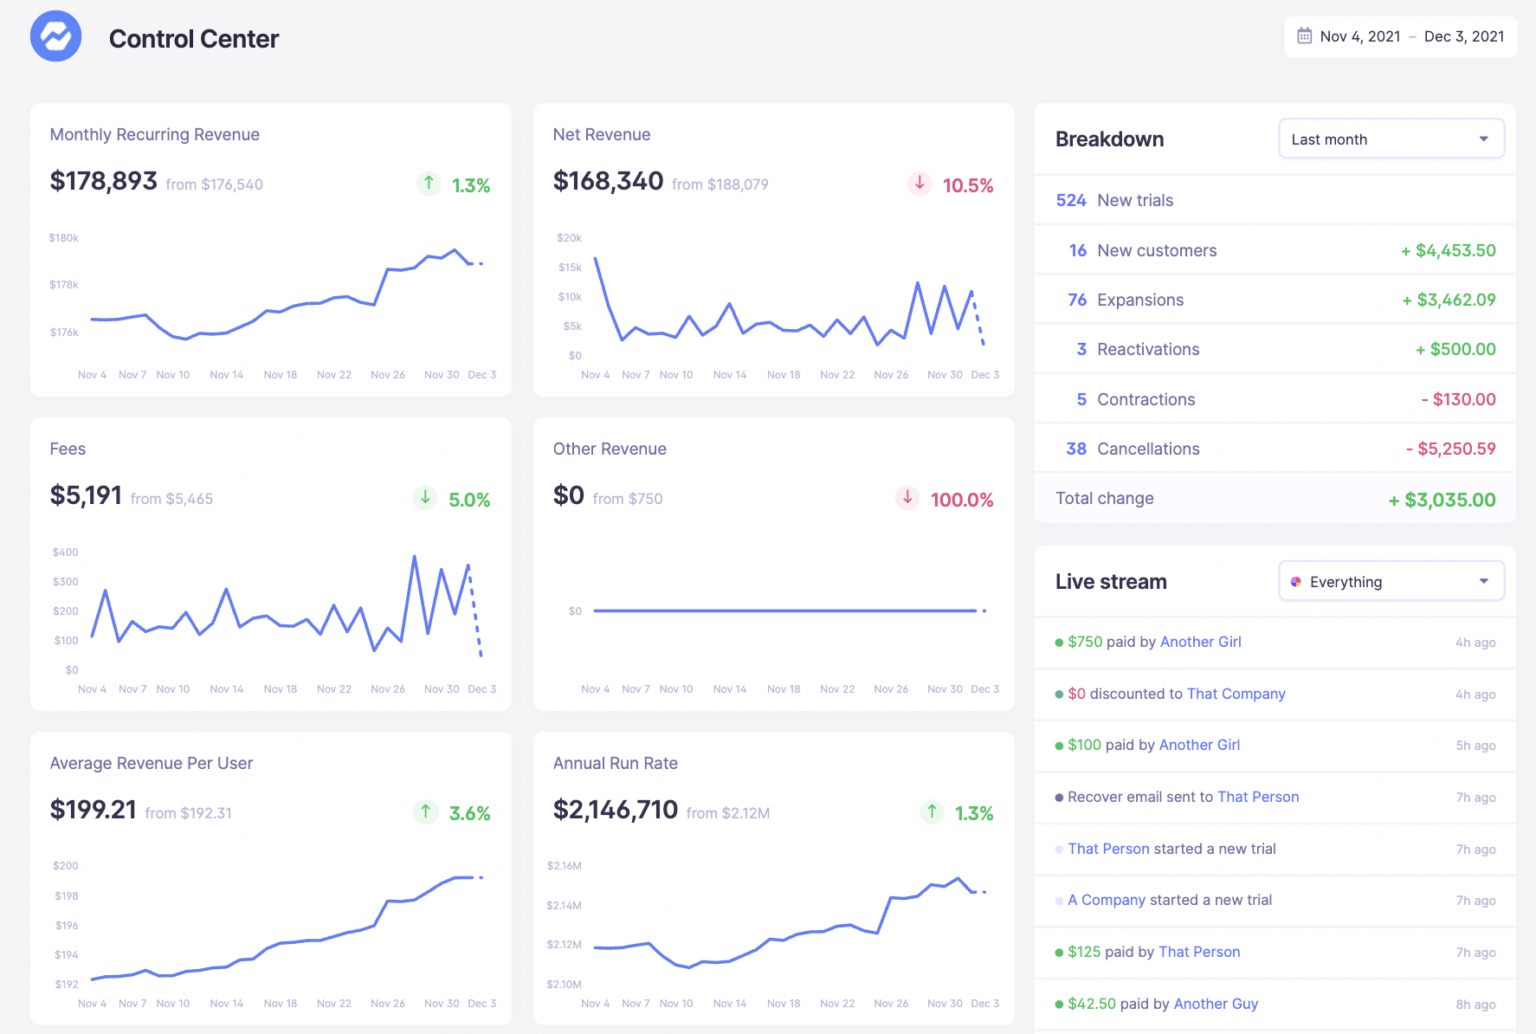Click the green upward arrow on Monthly Recurring Revenue
This screenshot has width=1536, height=1034.
pos(428,184)
